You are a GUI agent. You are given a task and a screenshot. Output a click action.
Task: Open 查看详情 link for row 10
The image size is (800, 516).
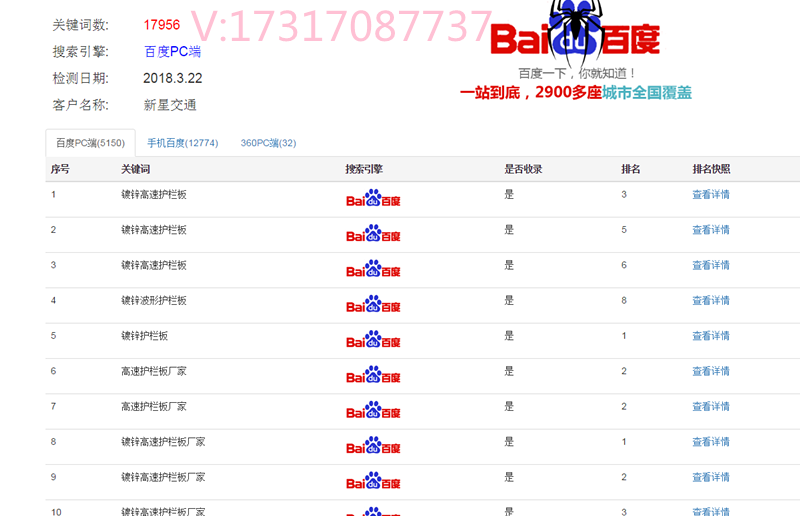coord(711,511)
